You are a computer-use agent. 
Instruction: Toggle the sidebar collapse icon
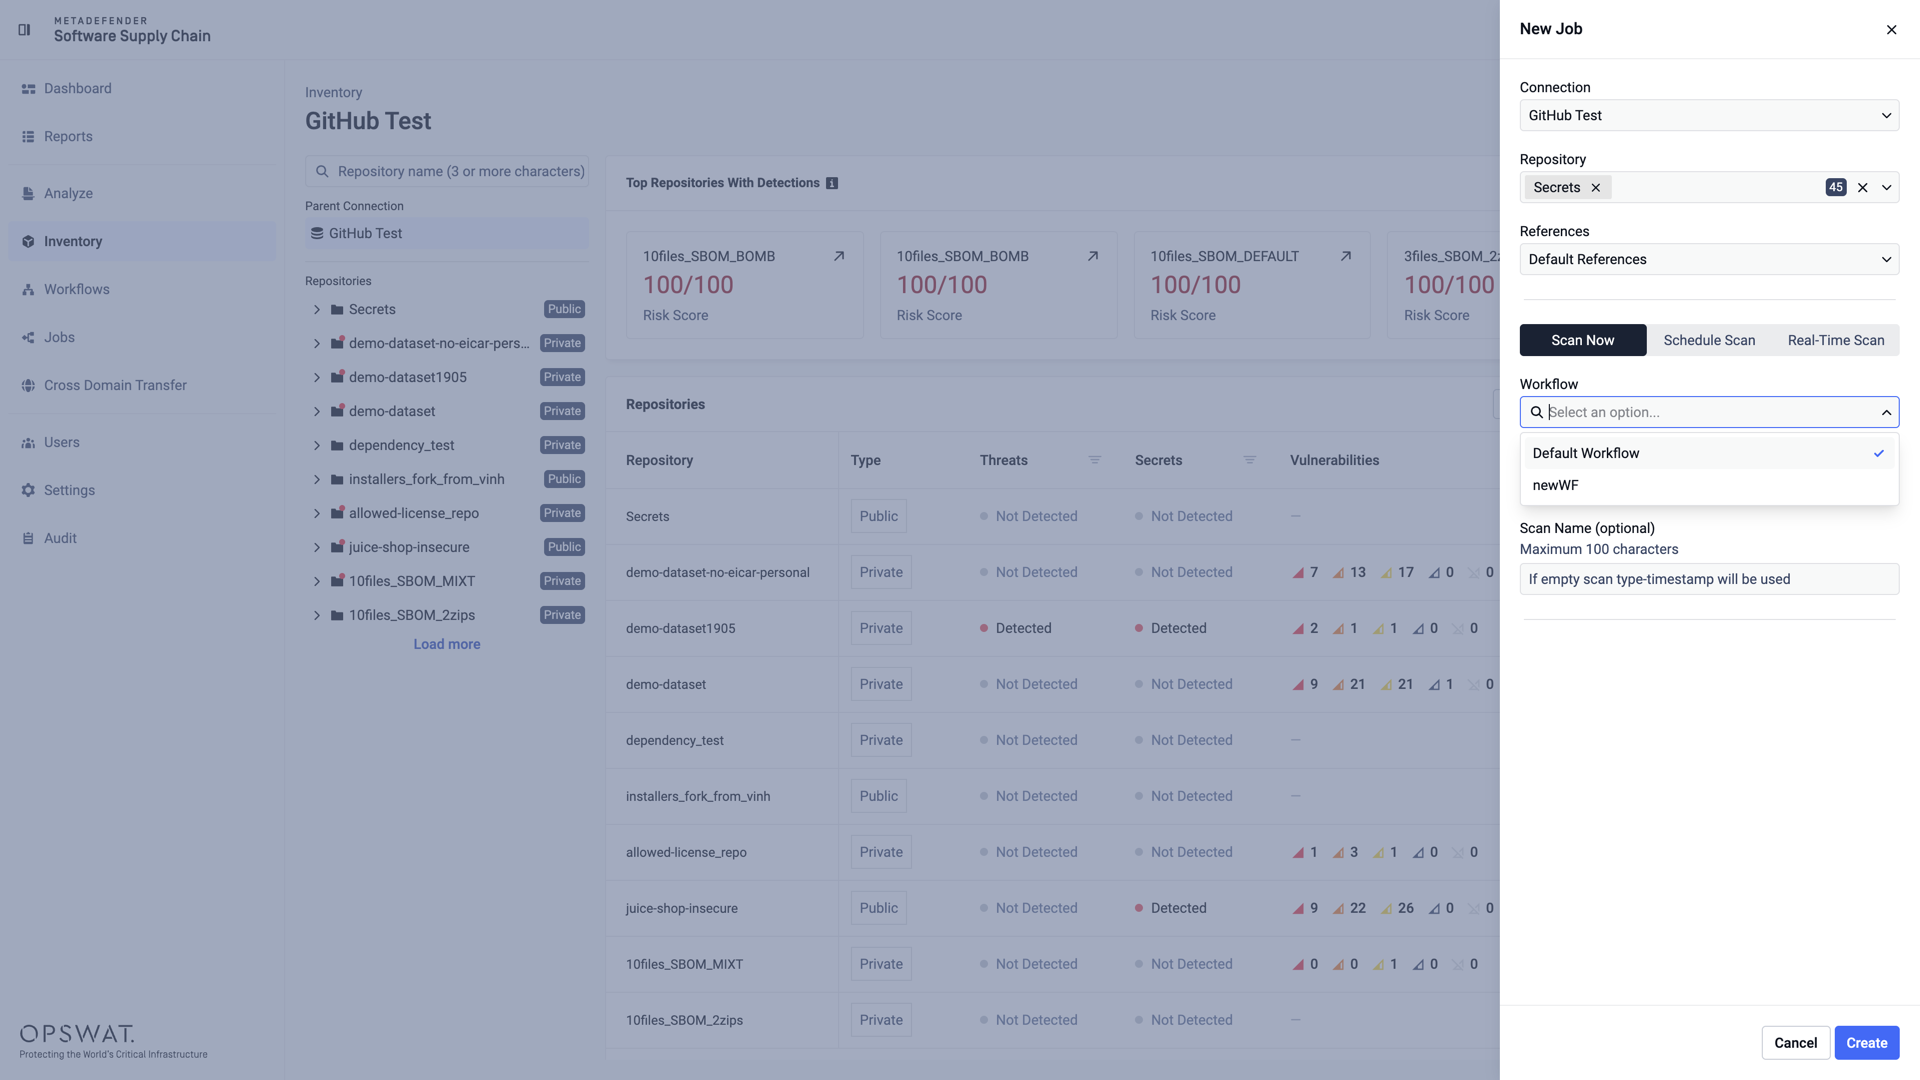pyautogui.click(x=24, y=30)
